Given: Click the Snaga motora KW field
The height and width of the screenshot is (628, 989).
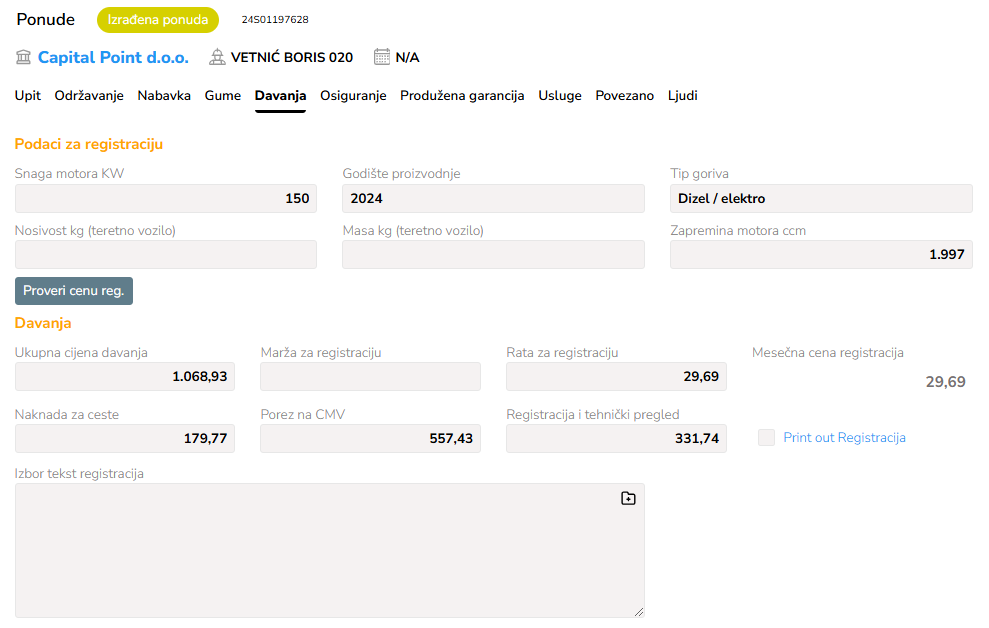Looking at the screenshot, I should (x=166, y=198).
